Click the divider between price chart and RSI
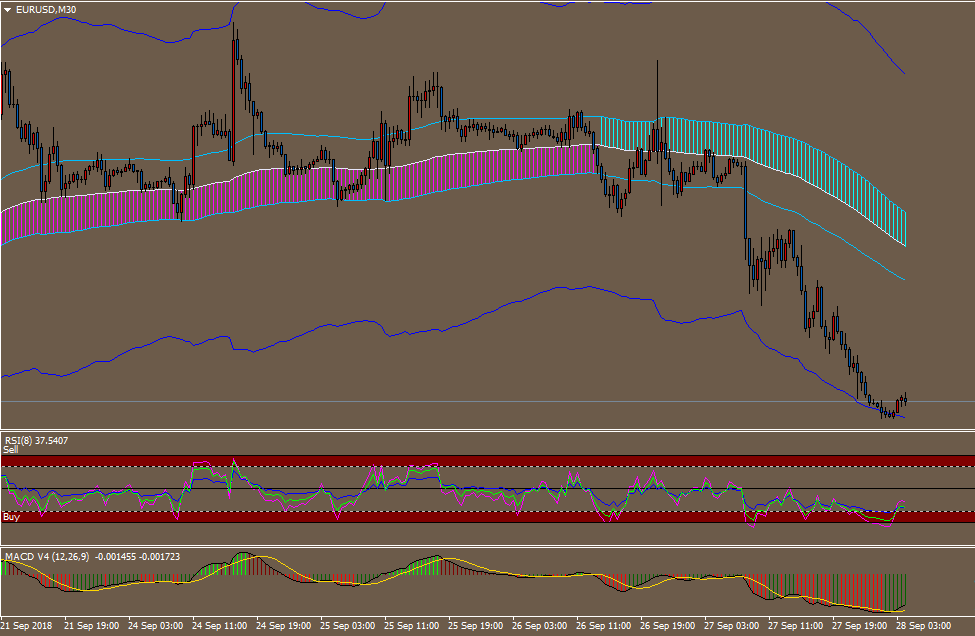The height and width of the screenshot is (636, 975). point(487,431)
